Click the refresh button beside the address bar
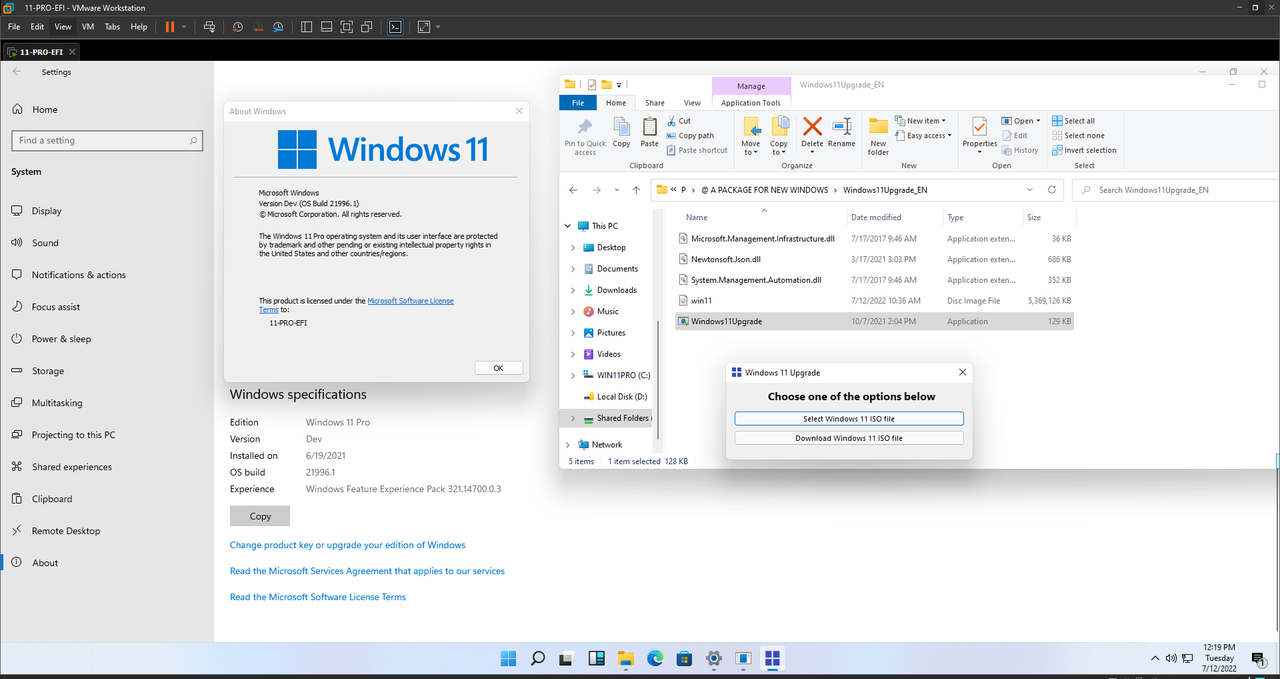 pyautogui.click(x=1052, y=189)
